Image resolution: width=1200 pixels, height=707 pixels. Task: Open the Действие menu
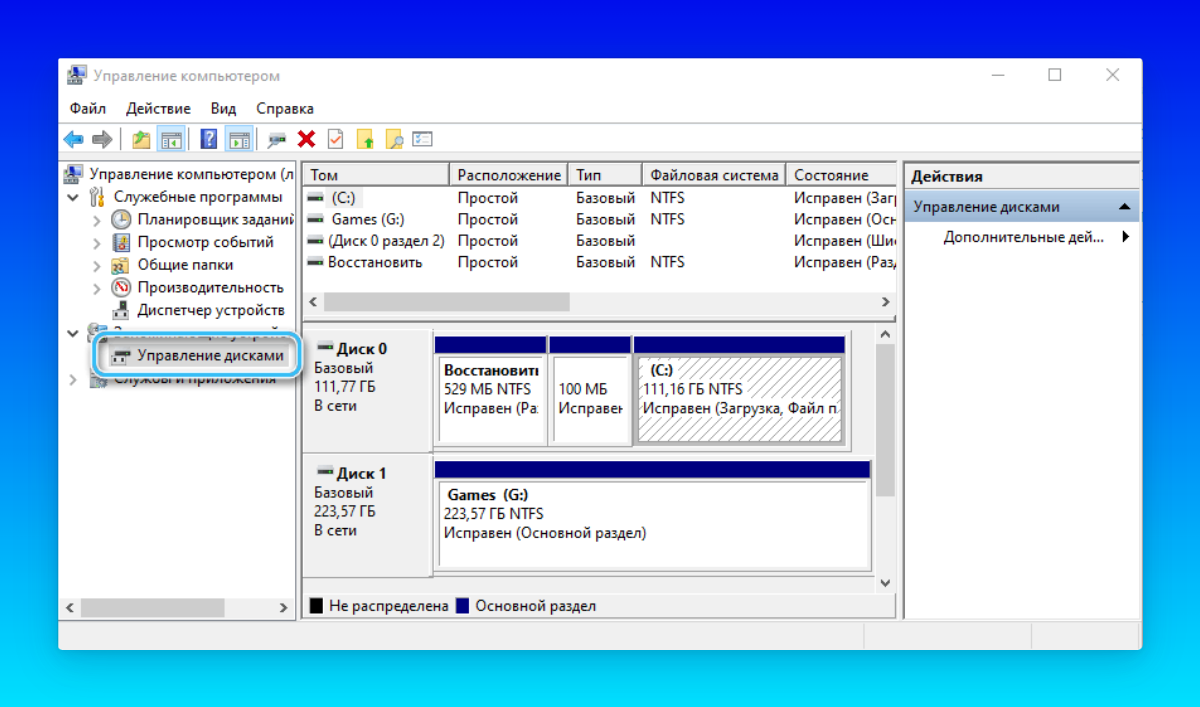(158, 108)
